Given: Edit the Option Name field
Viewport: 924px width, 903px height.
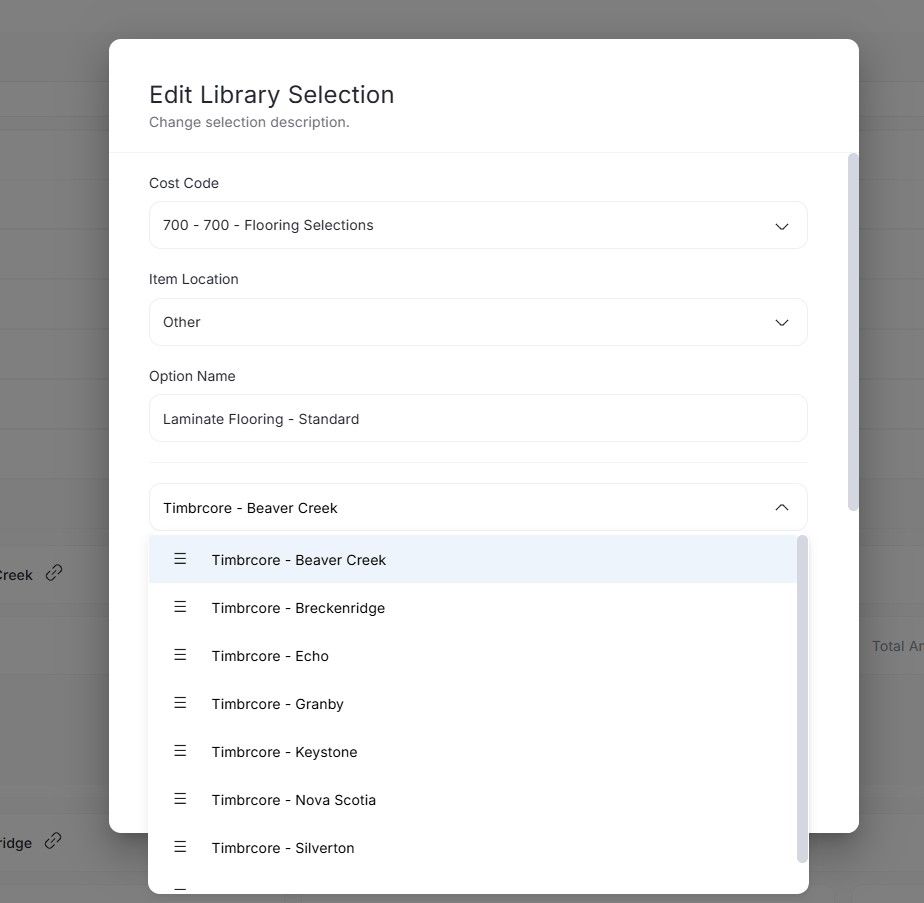Looking at the screenshot, I should pyautogui.click(x=478, y=418).
